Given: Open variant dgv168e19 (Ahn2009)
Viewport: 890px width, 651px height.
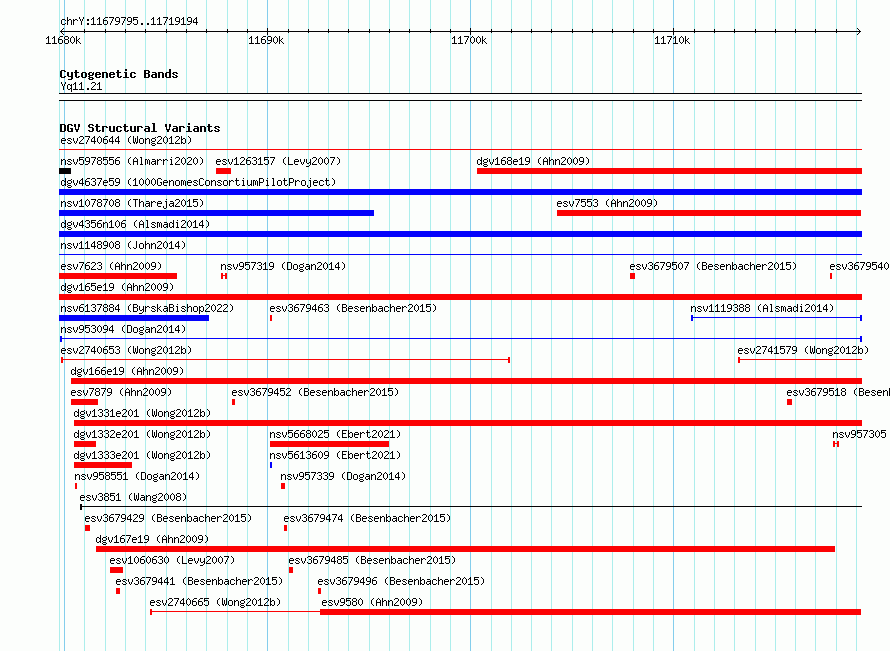Looking at the screenshot, I should point(533,161).
